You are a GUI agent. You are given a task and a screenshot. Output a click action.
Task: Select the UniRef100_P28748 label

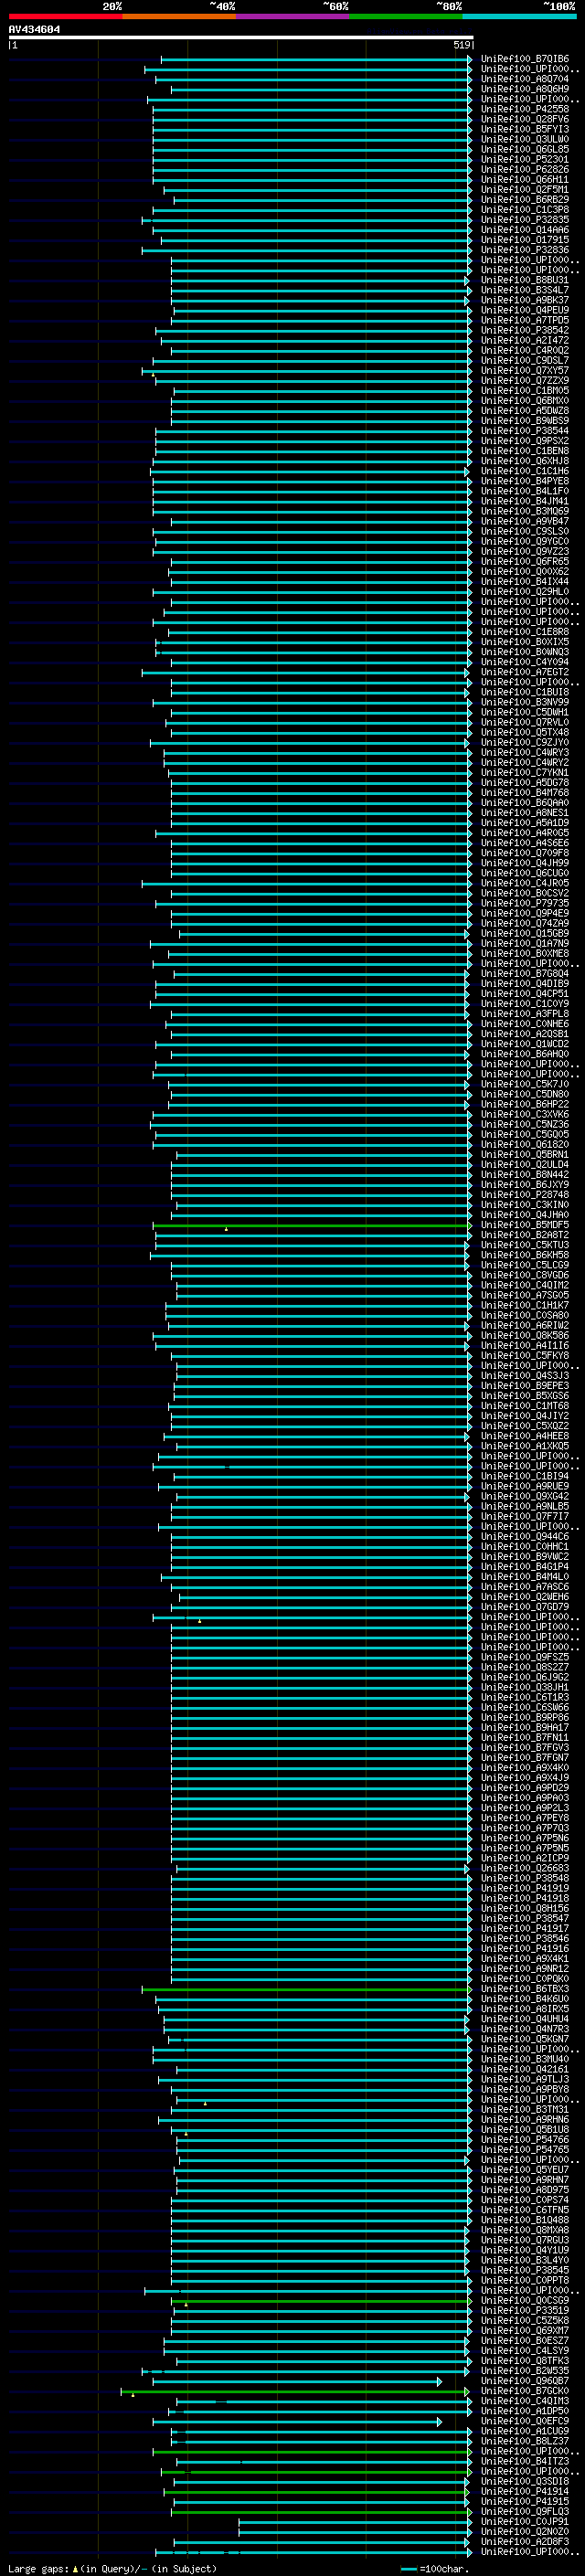pyautogui.click(x=525, y=1195)
